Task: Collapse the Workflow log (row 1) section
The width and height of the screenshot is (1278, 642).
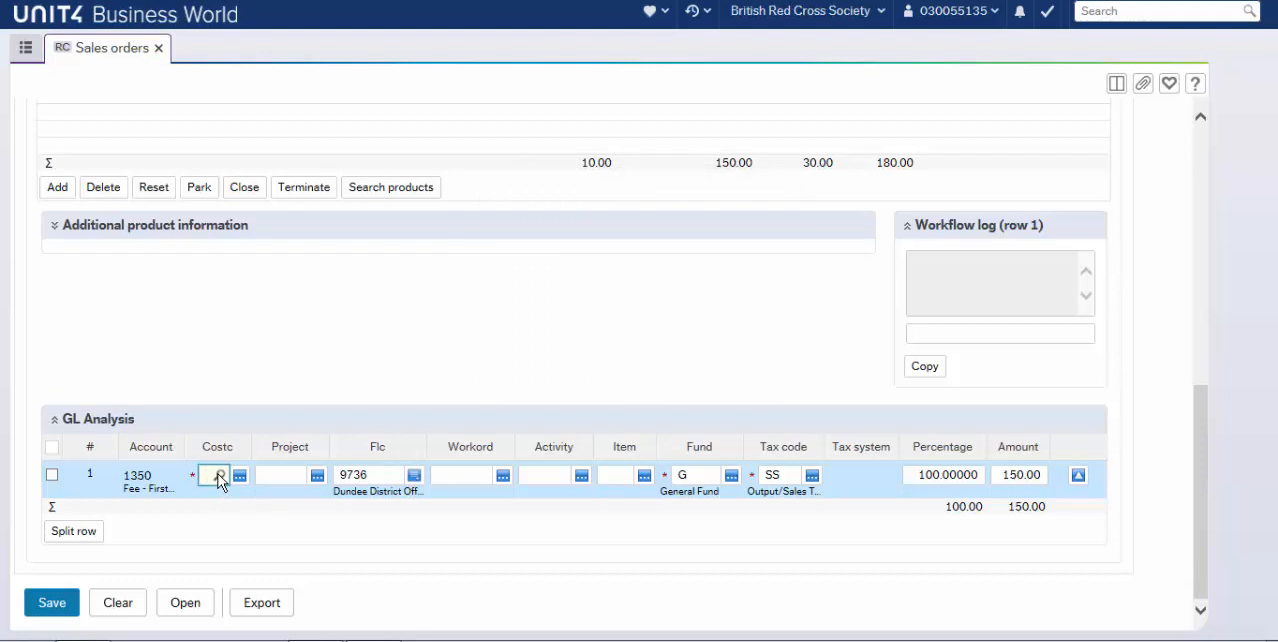Action: (x=907, y=226)
